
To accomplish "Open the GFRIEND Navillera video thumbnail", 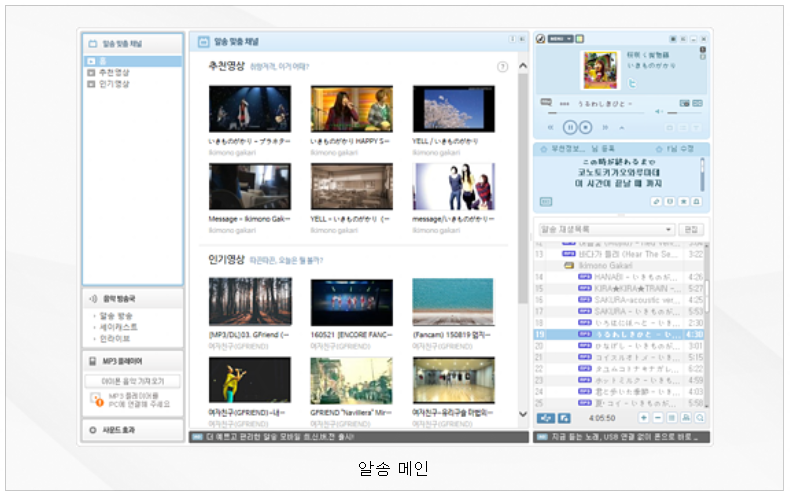I will pos(352,381).
